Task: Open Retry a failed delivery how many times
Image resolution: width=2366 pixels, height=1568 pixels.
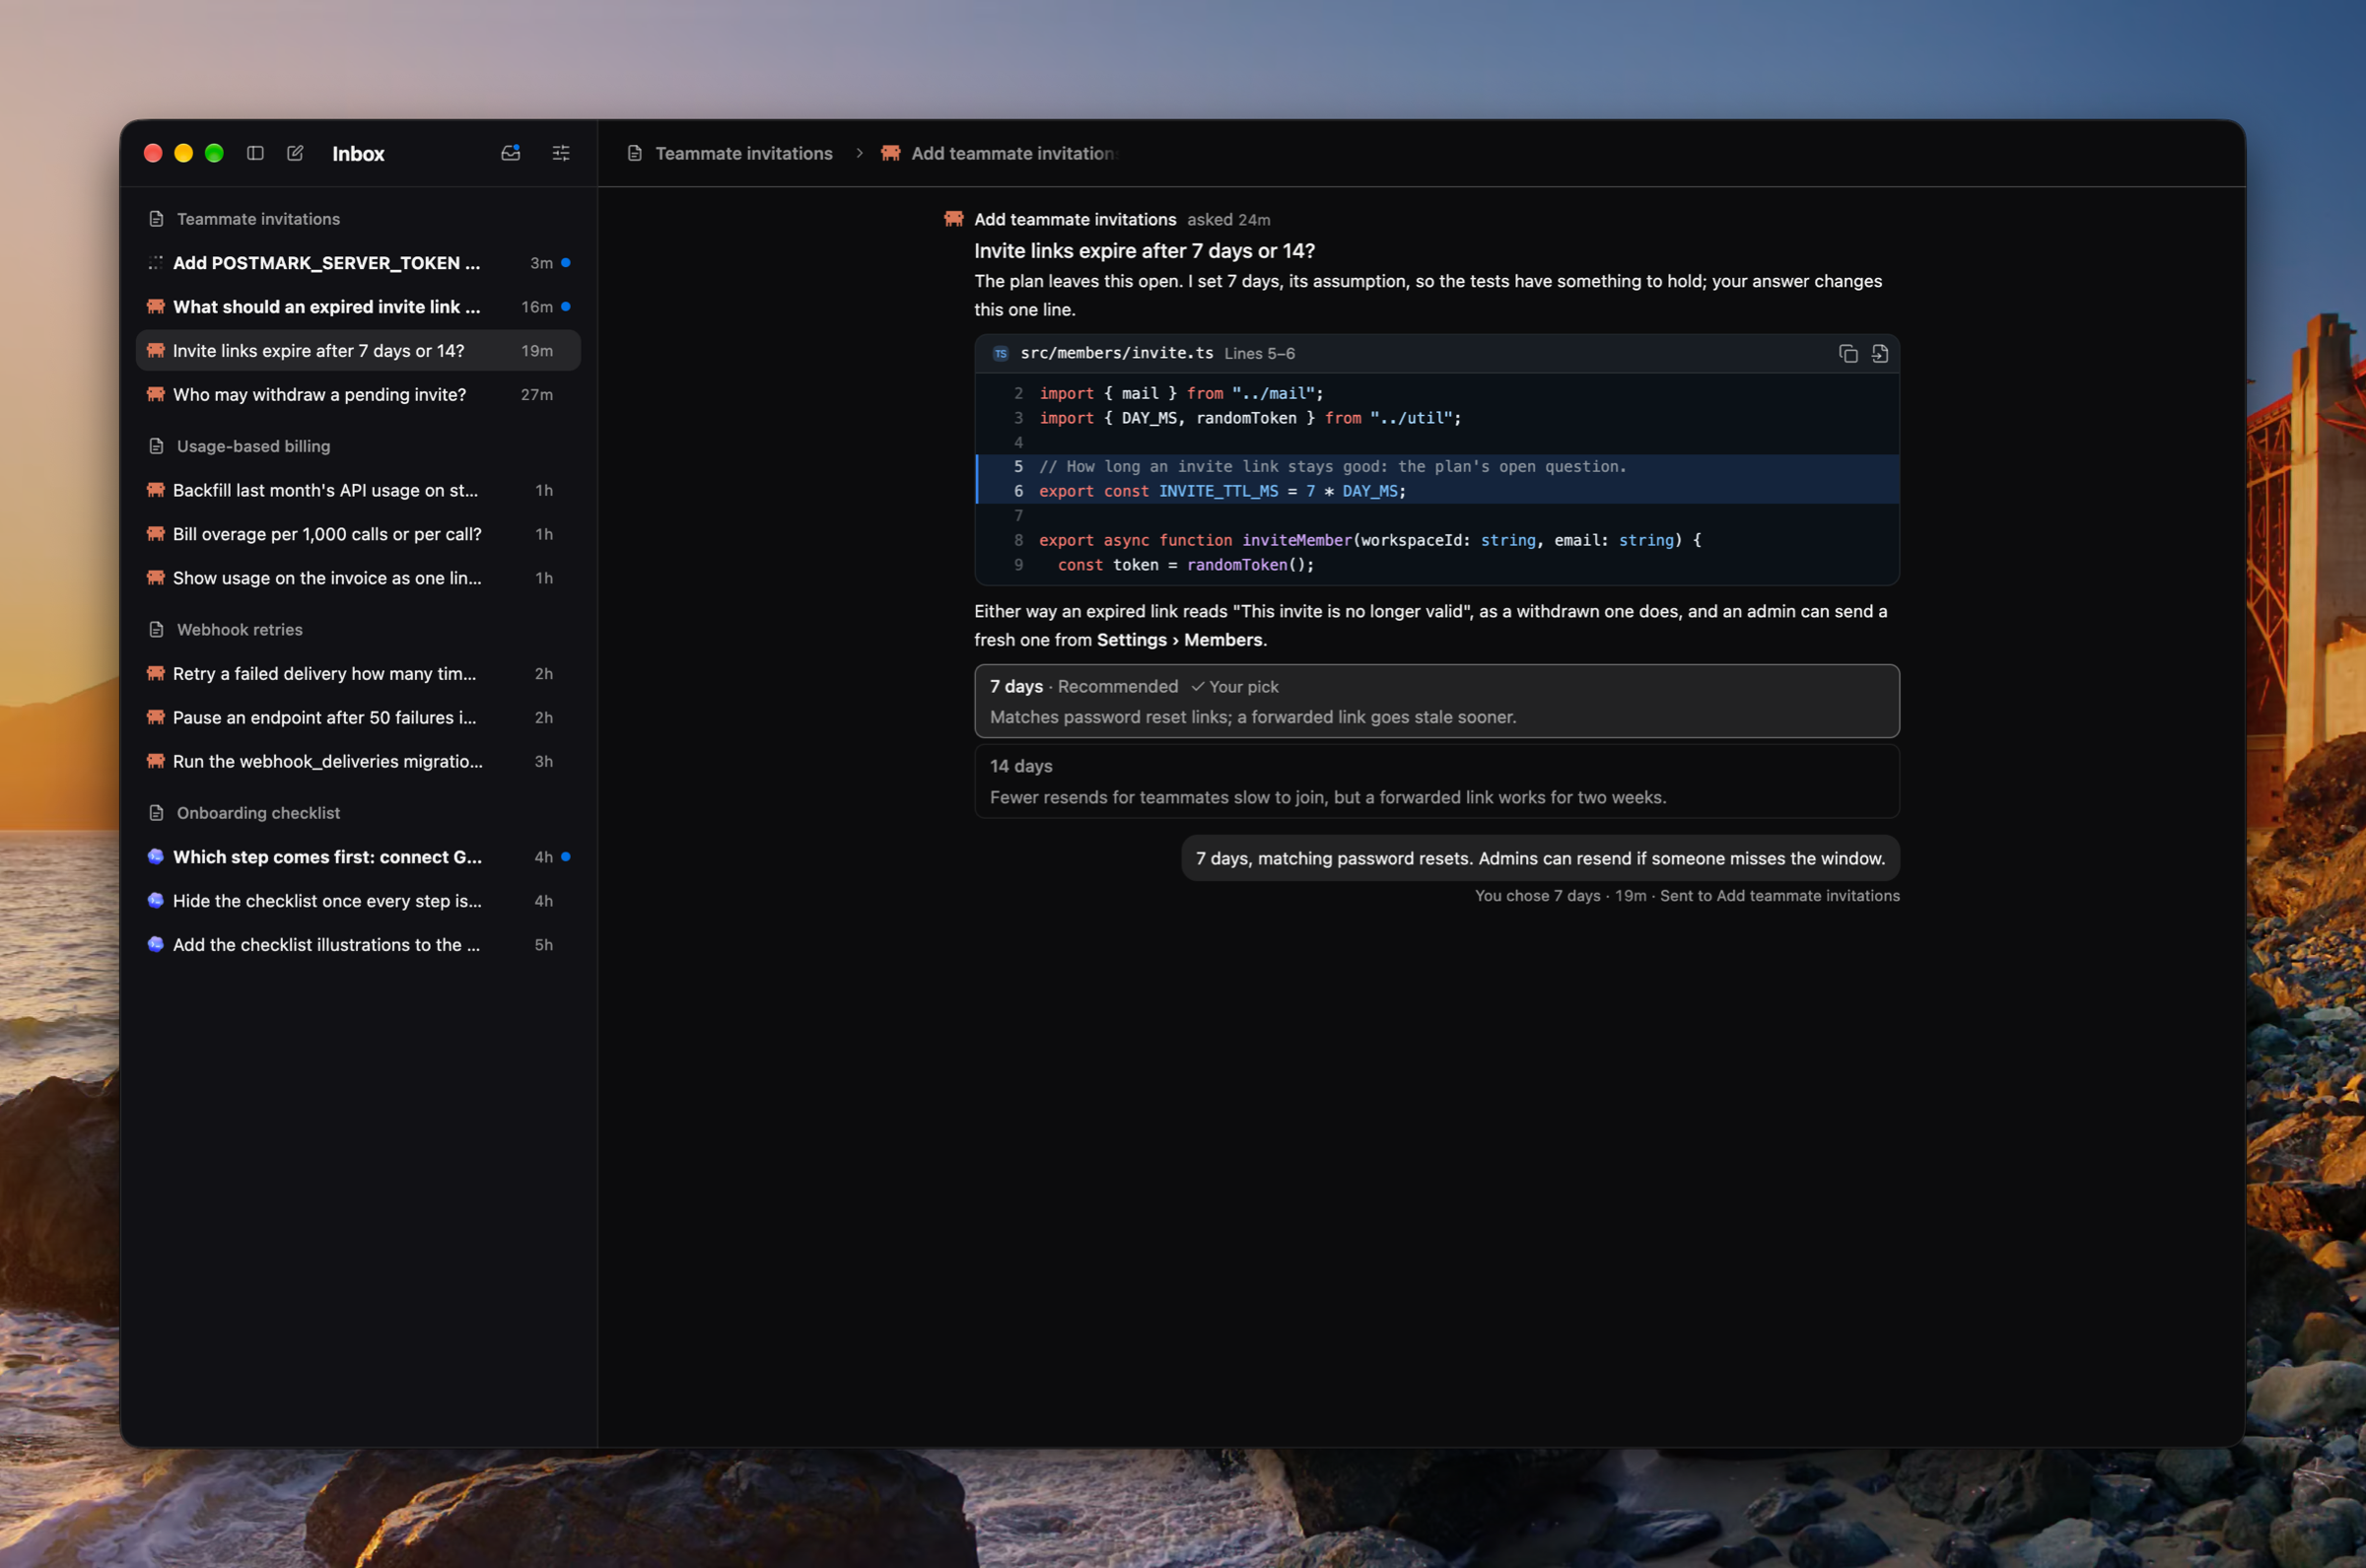Action: click(358, 674)
